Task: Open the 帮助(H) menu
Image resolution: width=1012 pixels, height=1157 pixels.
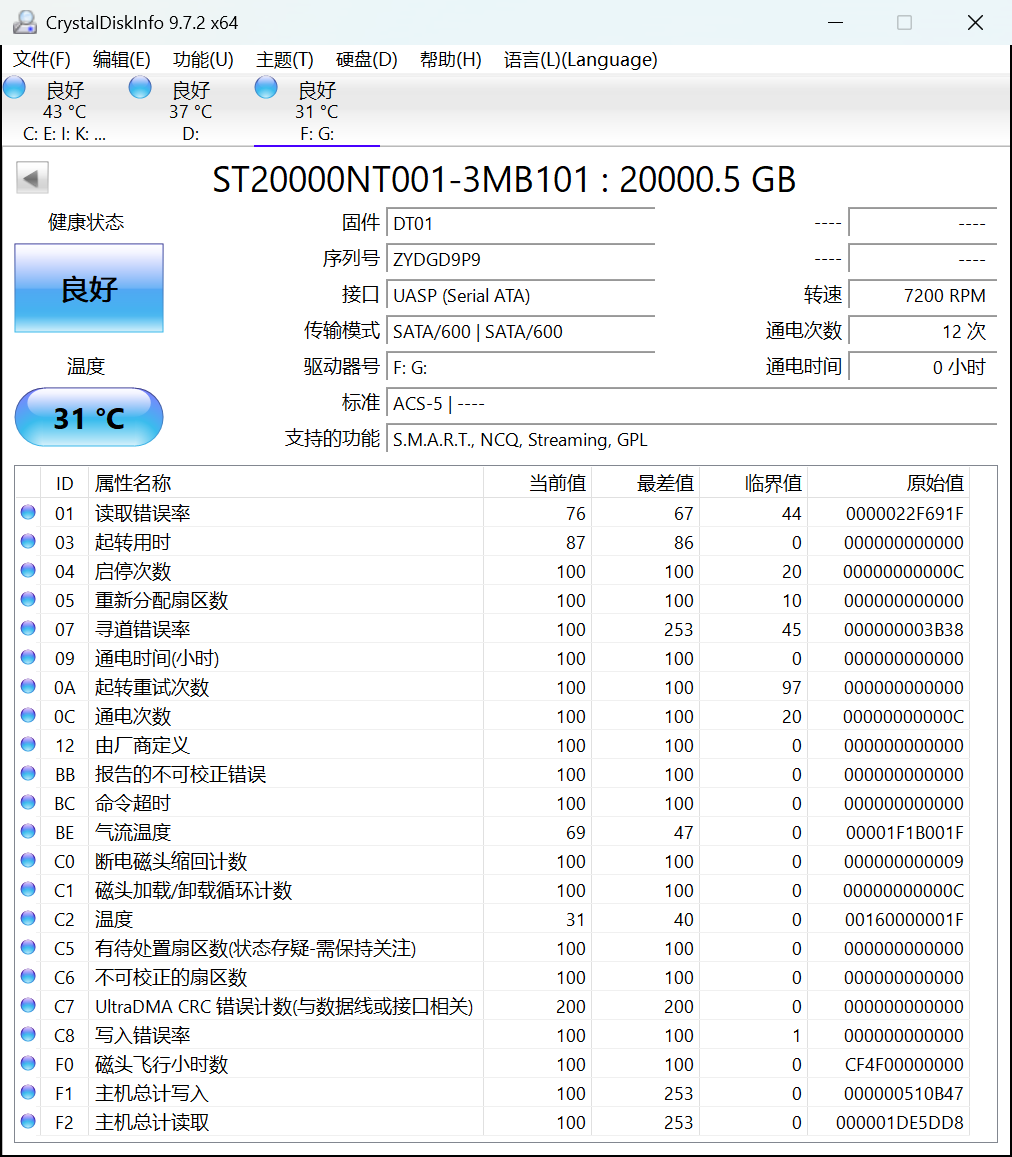Action: pyautogui.click(x=450, y=60)
